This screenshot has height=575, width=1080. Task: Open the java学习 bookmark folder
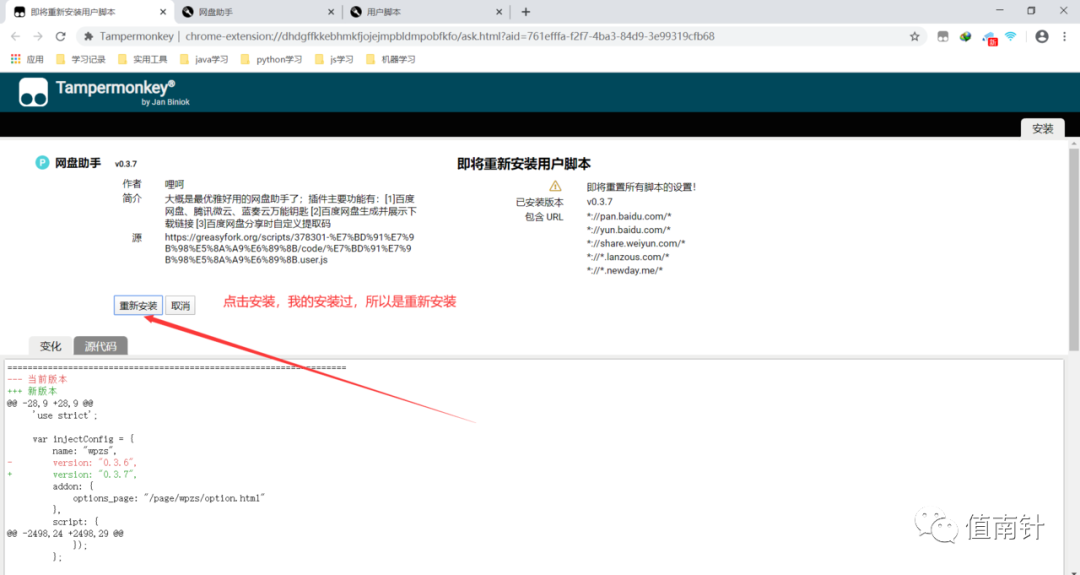point(204,59)
